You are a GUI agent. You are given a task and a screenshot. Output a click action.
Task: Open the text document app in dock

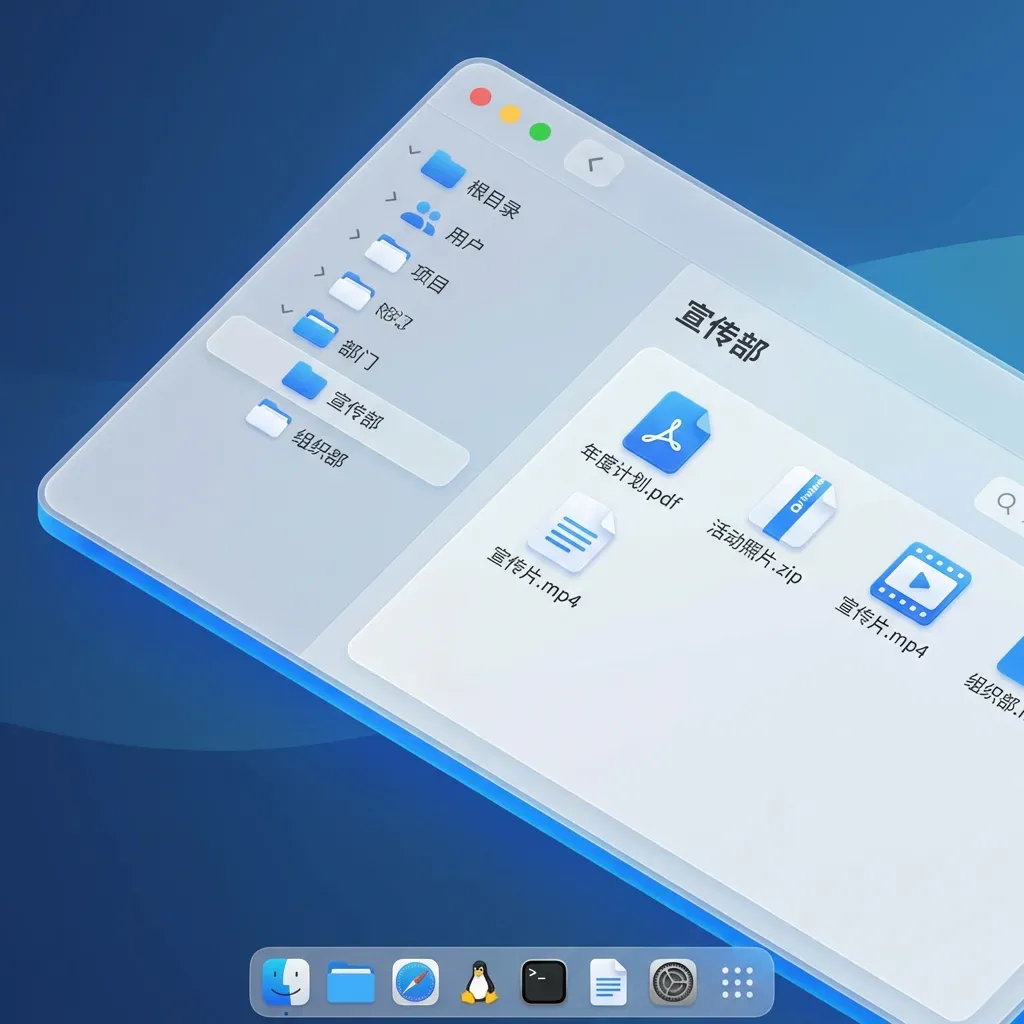[x=608, y=982]
